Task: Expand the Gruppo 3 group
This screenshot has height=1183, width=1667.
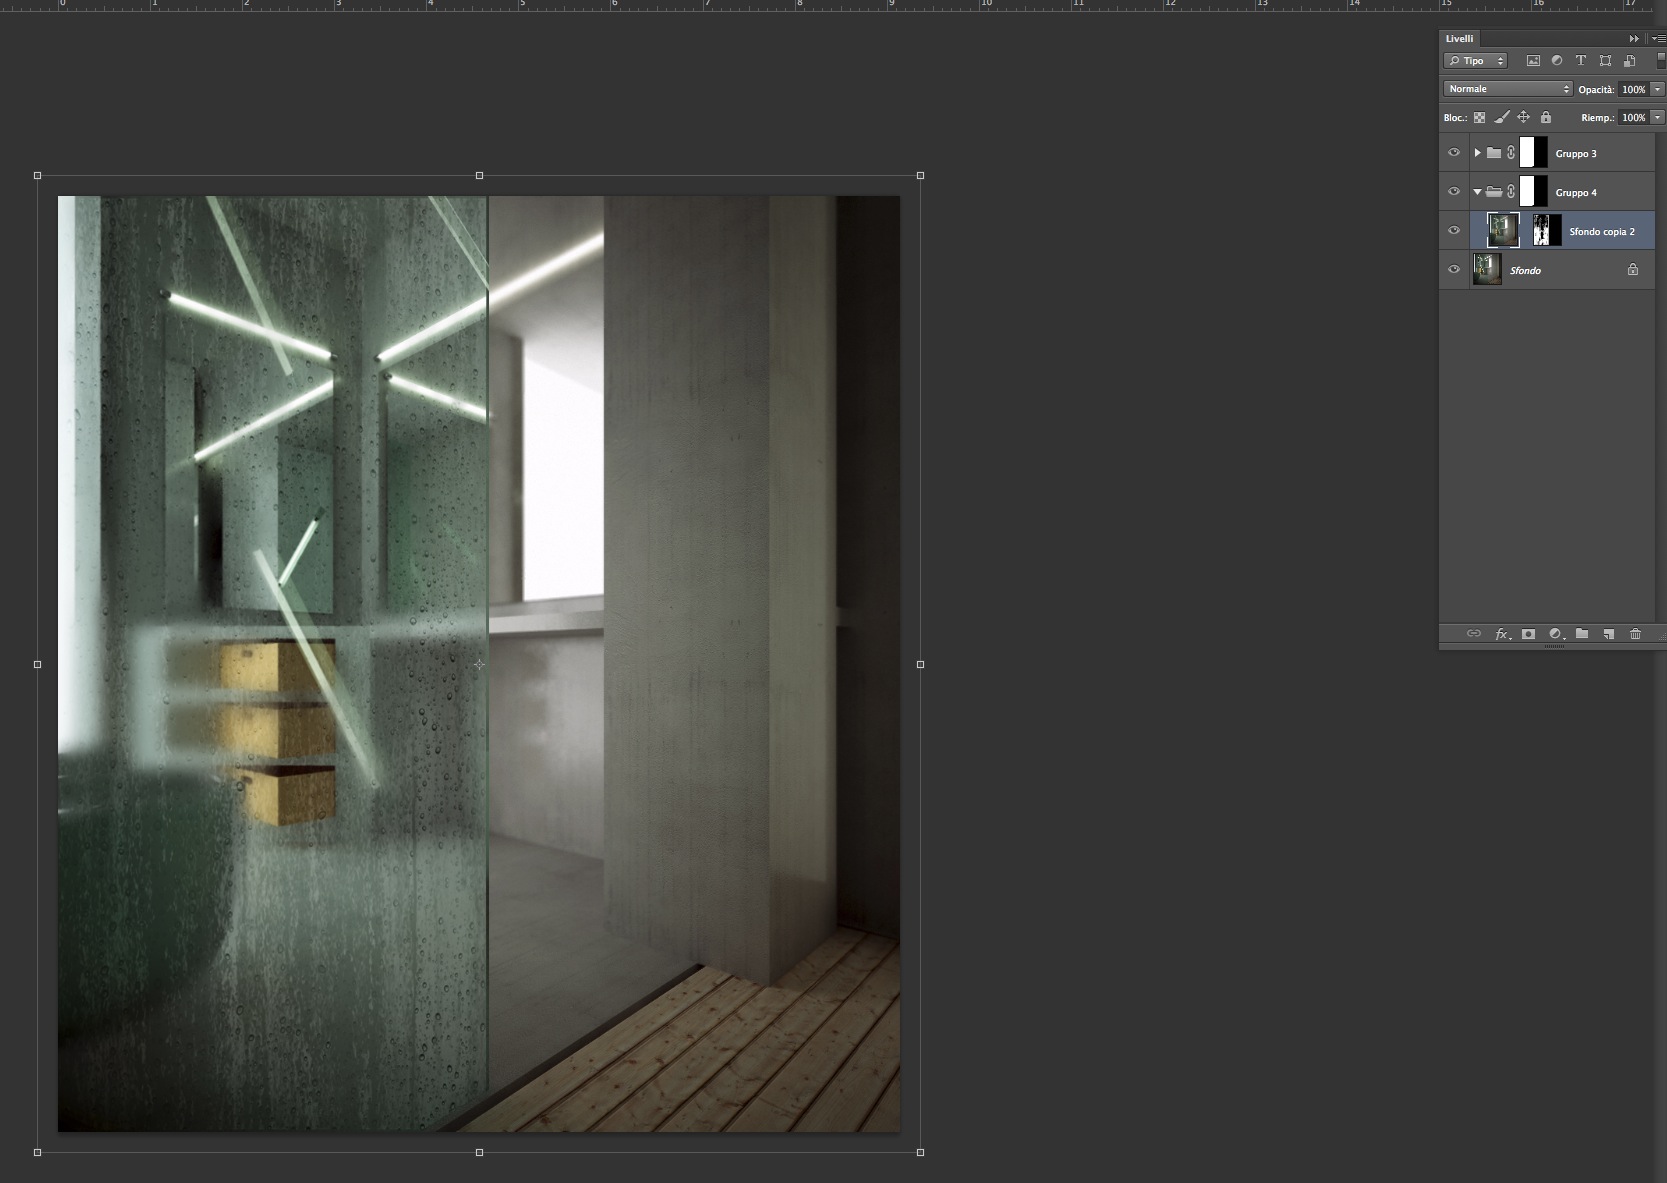Action: pos(1477,153)
